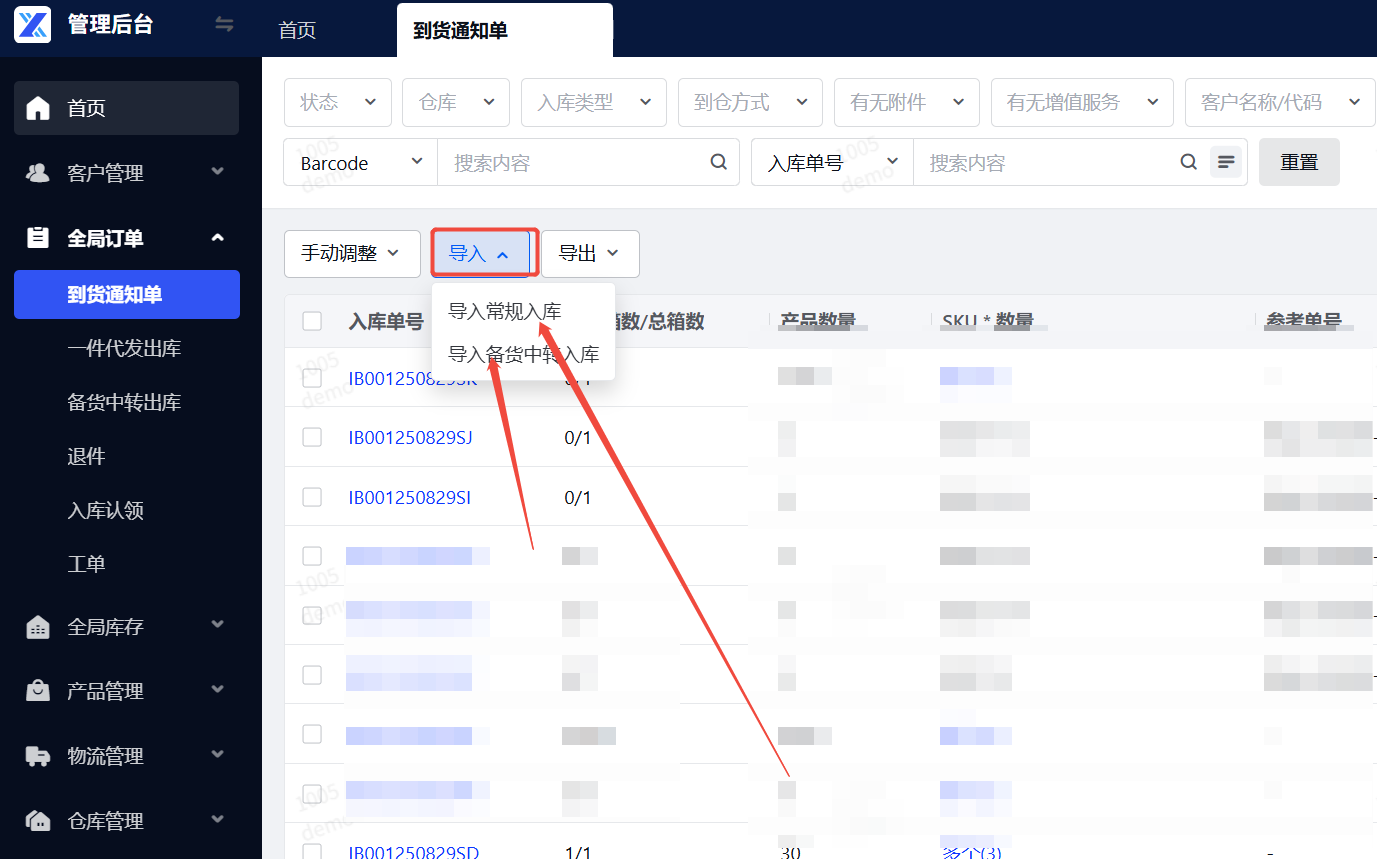Viewport: 1377px width, 859px height.
Task: Click the 全局订单 clipboard icon
Action: [38, 238]
